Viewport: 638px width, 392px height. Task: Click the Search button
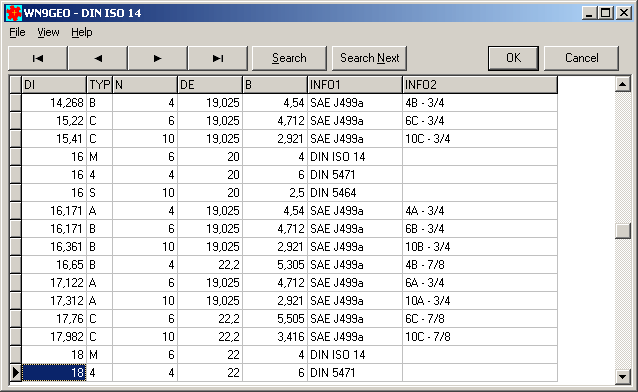pyautogui.click(x=289, y=58)
